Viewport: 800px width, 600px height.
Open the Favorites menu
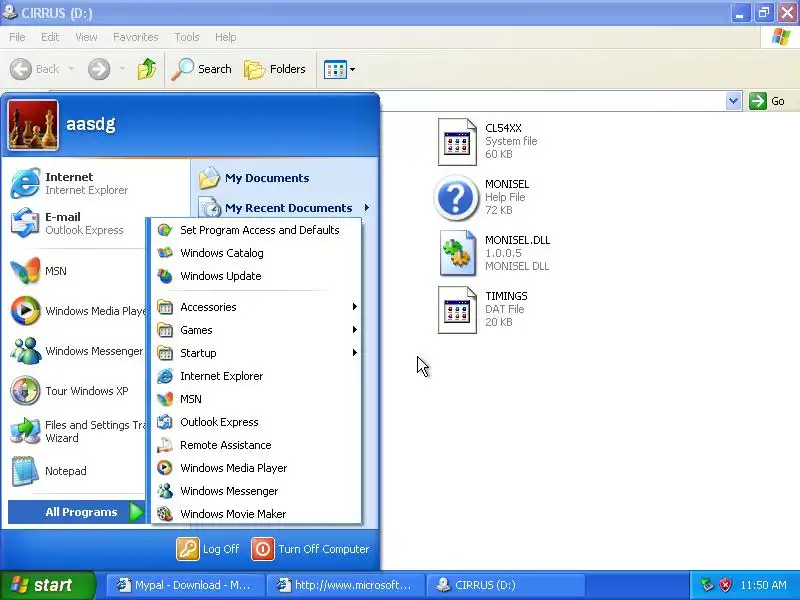coord(136,37)
